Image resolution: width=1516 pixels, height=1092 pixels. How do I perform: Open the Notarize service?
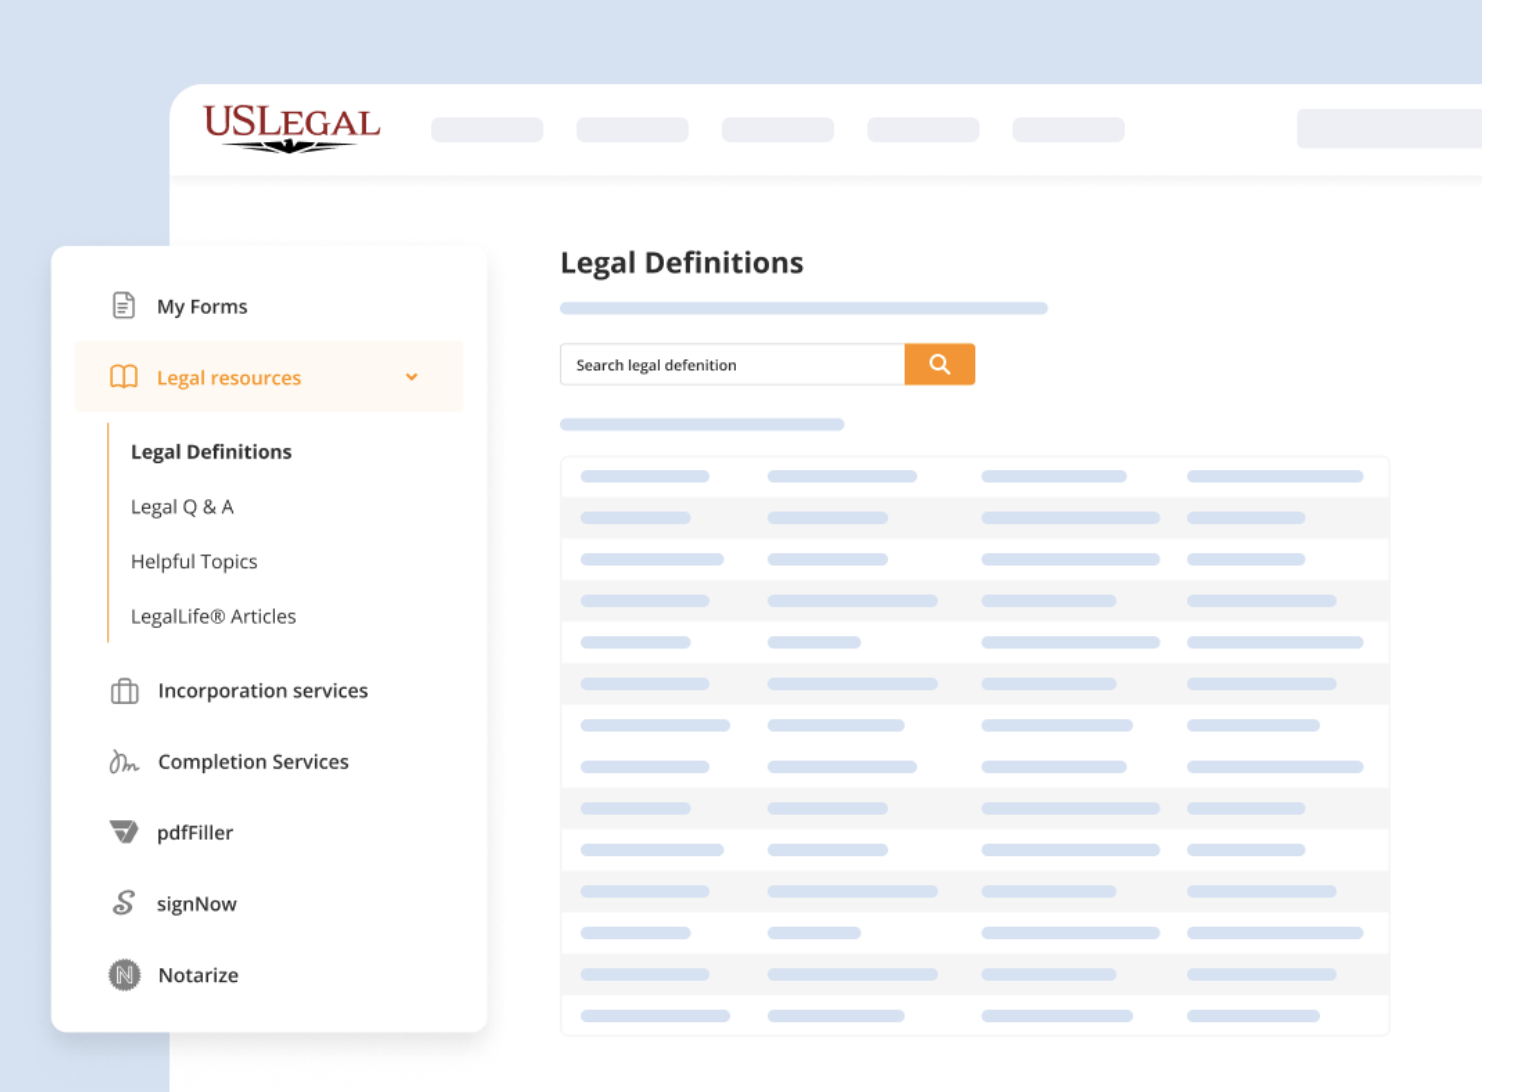point(197,975)
